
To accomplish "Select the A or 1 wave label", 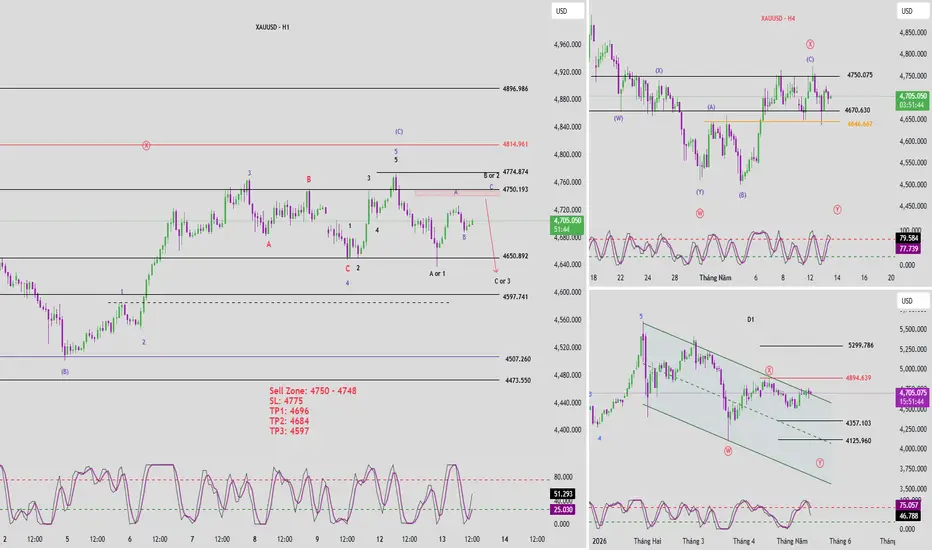I will tap(437, 274).
